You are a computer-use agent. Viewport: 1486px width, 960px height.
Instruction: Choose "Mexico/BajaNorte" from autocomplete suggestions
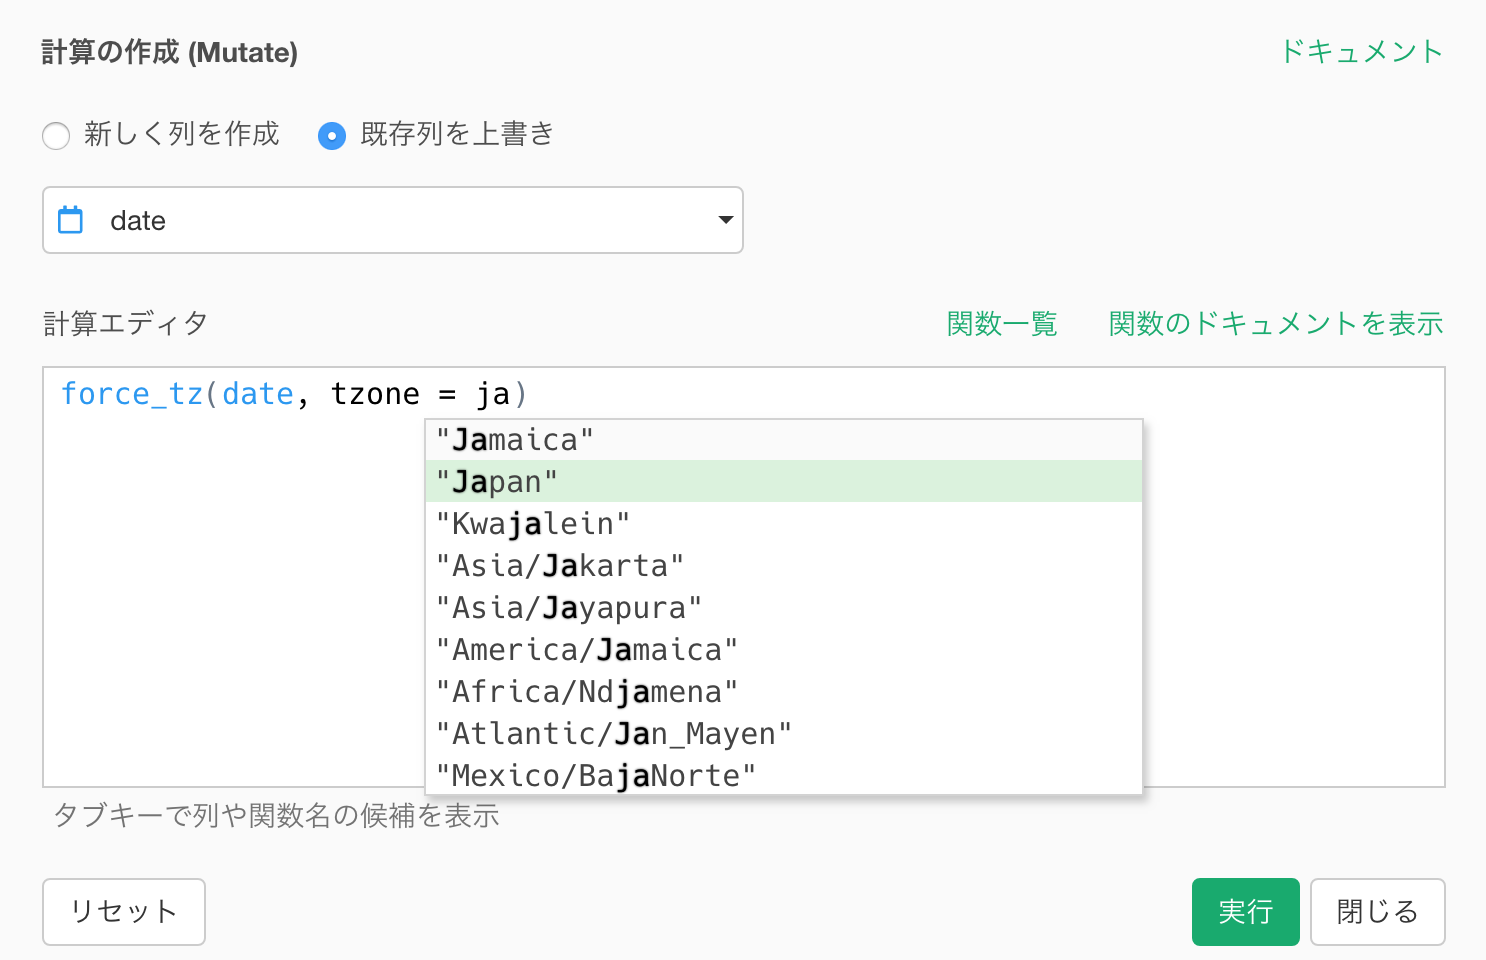click(784, 775)
